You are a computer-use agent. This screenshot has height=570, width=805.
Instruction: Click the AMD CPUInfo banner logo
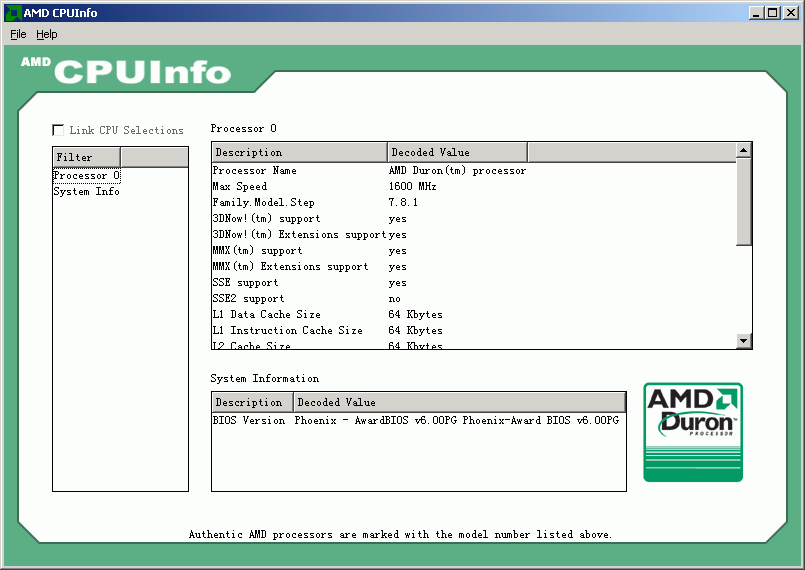tap(126, 70)
